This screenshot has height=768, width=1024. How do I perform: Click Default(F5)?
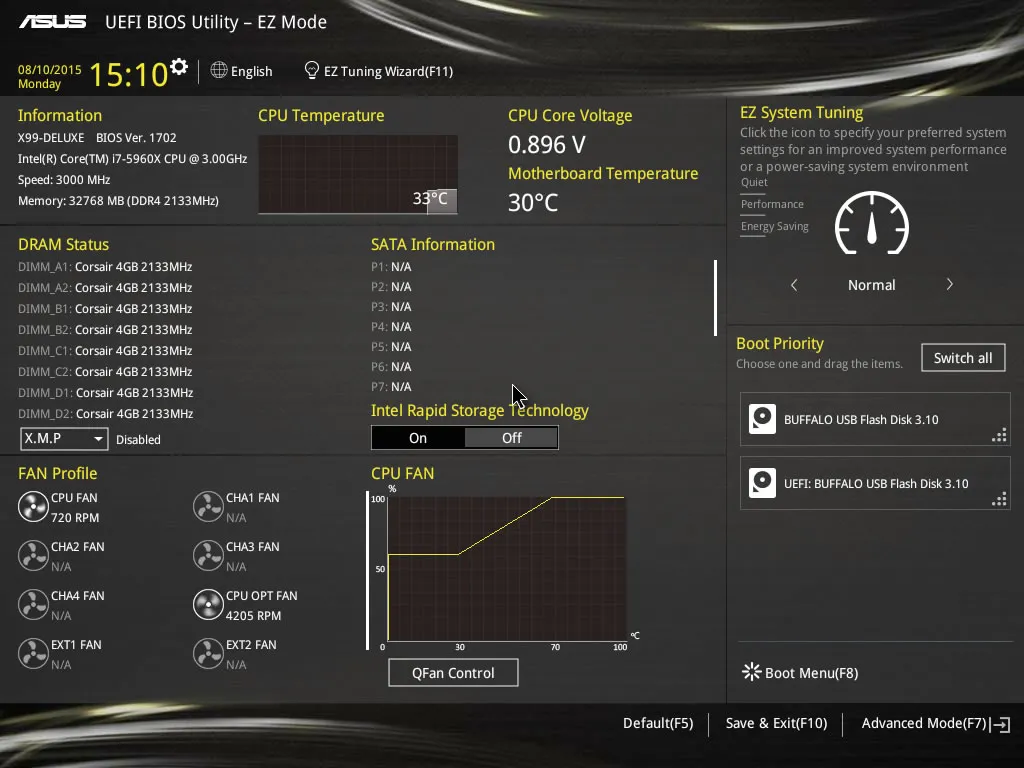coord(658,724)
